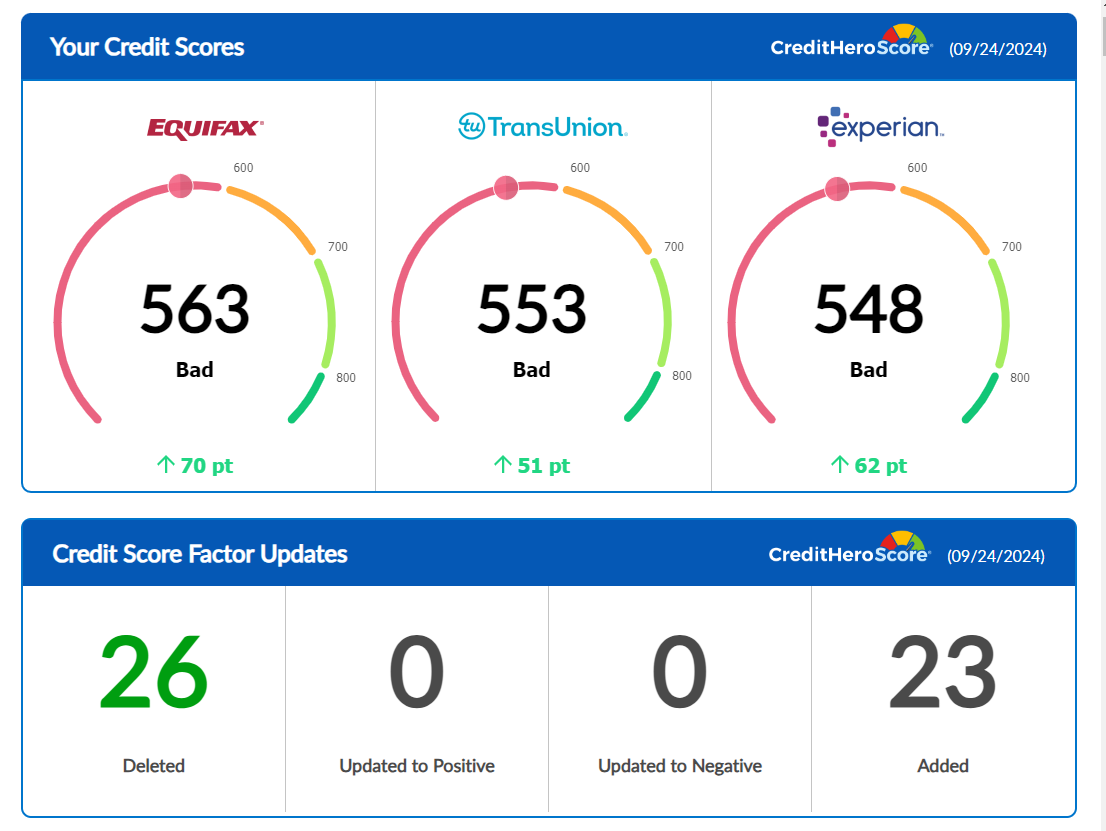Click the Updated to Negative label
This screenshot has width=1106, height=831.
coord(680,765)
